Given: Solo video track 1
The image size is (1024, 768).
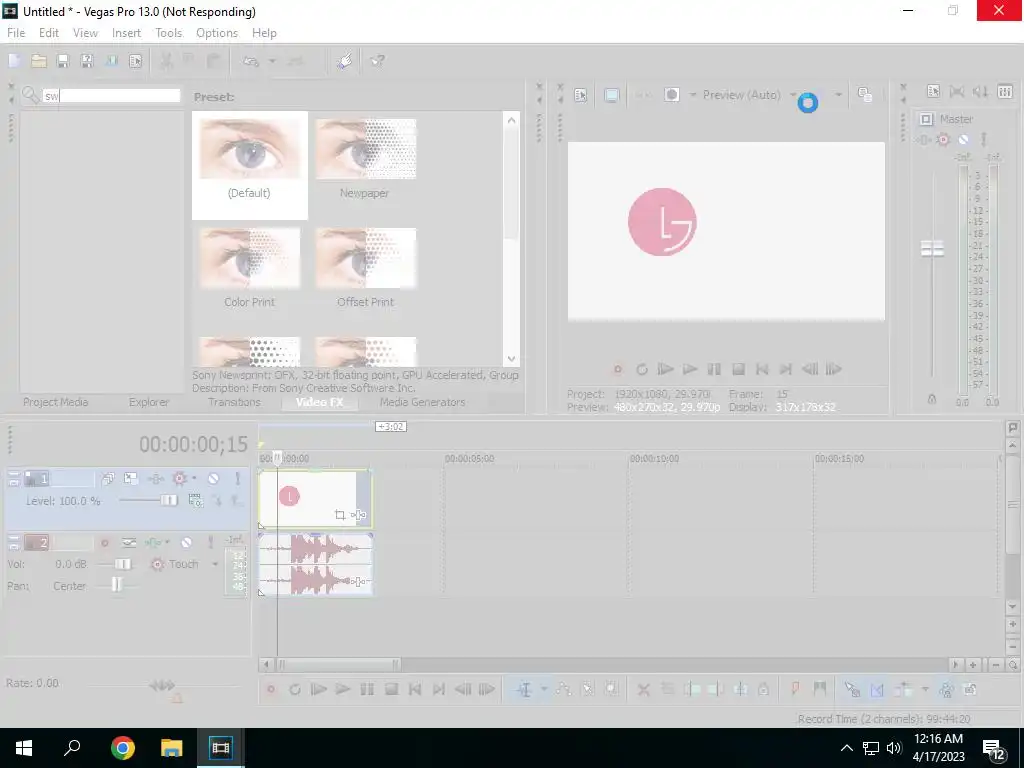Looking at the screenshot, I should 237,479.
